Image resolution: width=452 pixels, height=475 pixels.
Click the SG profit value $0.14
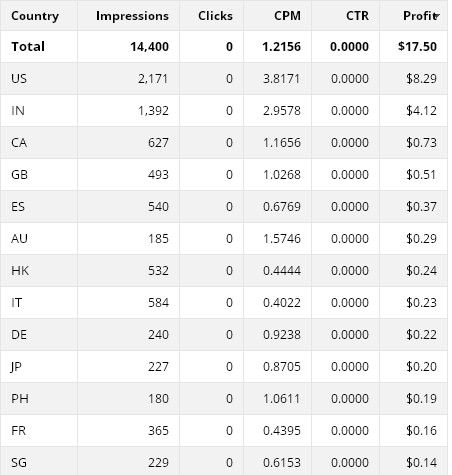pos(421,463)
